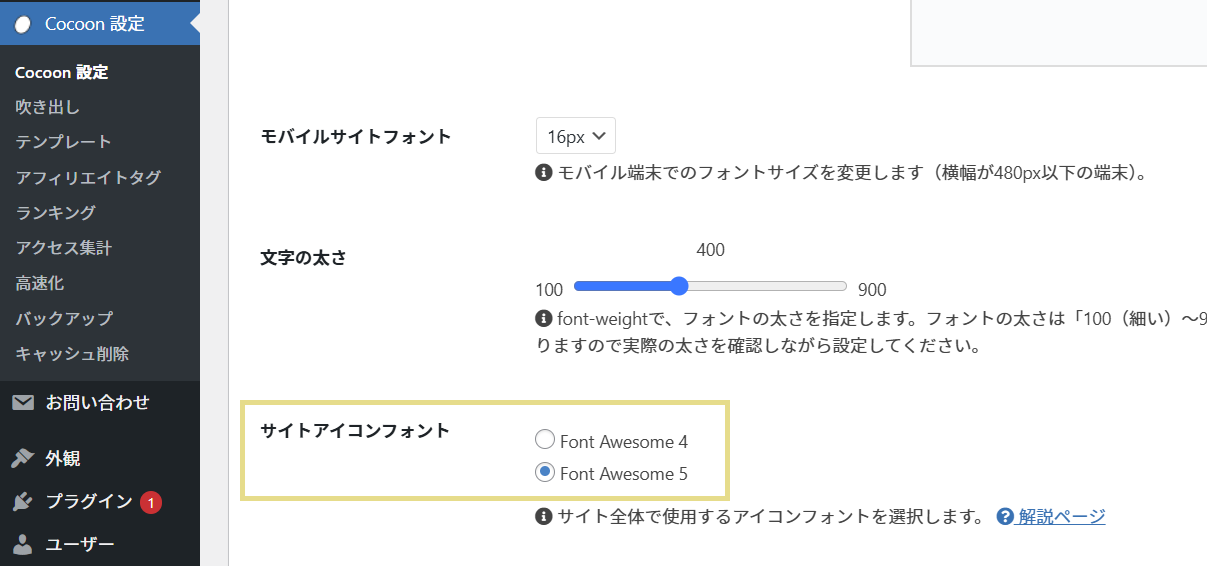Image resolution: width=1207 pixels, height=566 pixels.
Task: Open the バックアップ page
Action: pyautogui.click(x=64, y=319)
